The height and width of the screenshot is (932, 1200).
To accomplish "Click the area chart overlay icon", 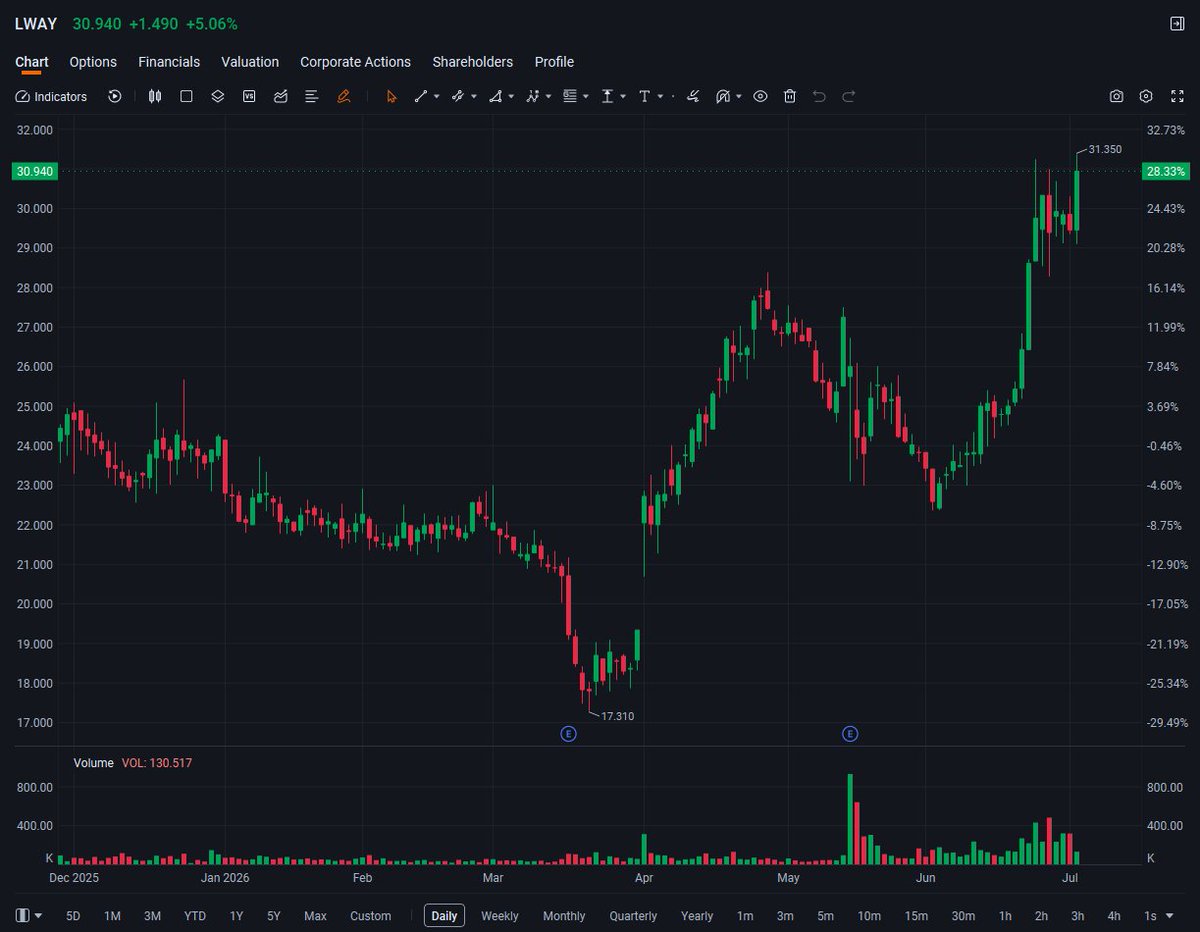I will pyautogui.click(x=281, y=96).
